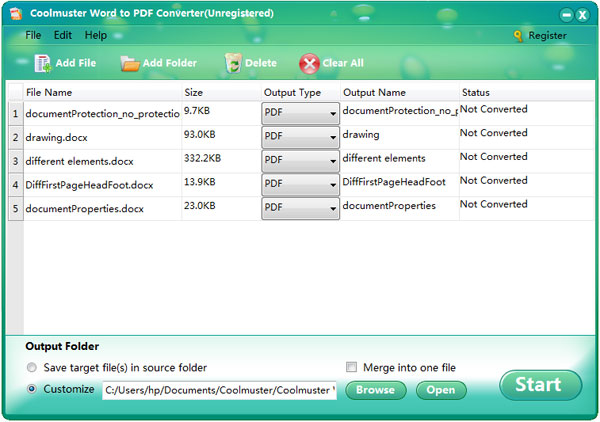
Task: Click the output folder path field
Action: [219, 390]
